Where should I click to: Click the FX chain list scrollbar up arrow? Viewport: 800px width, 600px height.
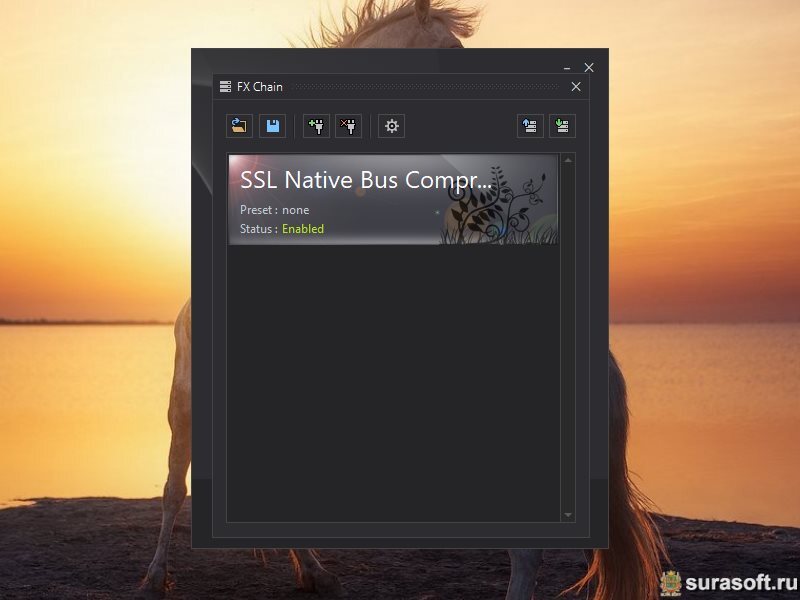pos(568,160)
